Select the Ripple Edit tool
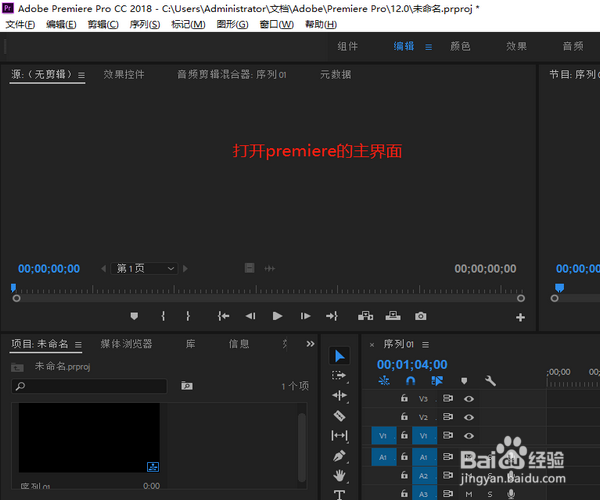 [x=339, y=396]
